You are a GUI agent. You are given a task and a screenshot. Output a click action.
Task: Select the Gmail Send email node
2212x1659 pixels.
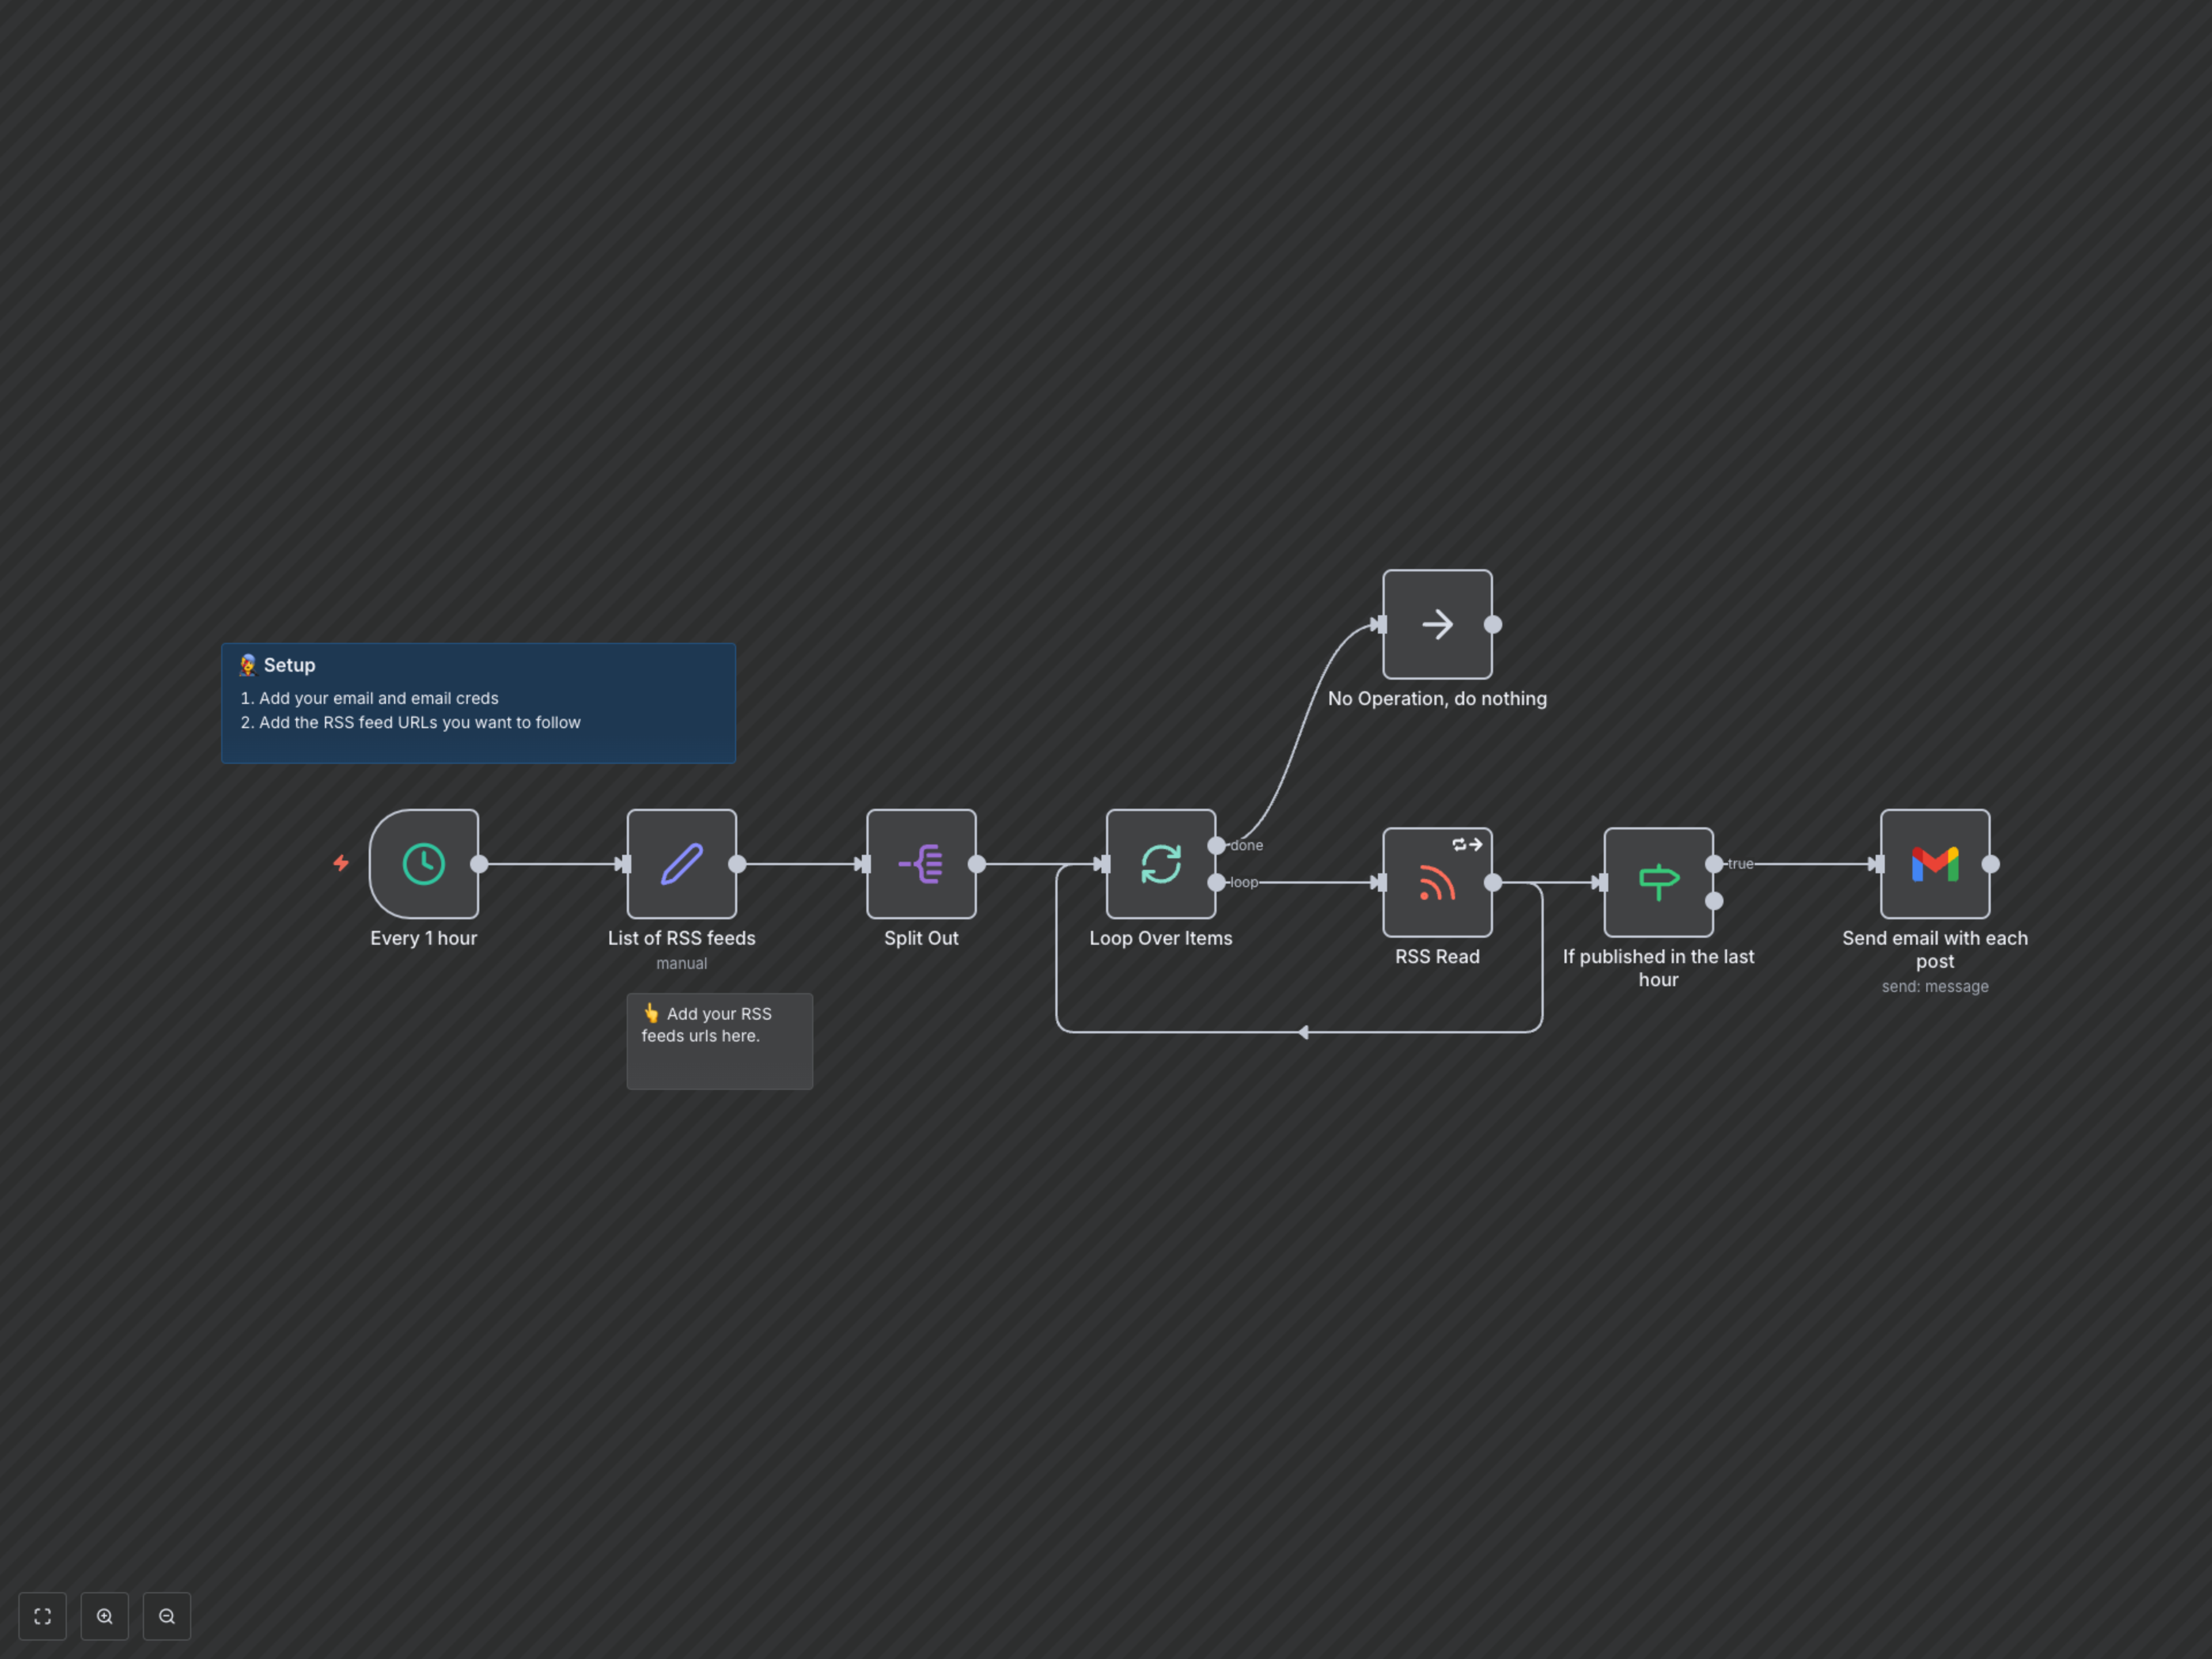point(1935,864)
